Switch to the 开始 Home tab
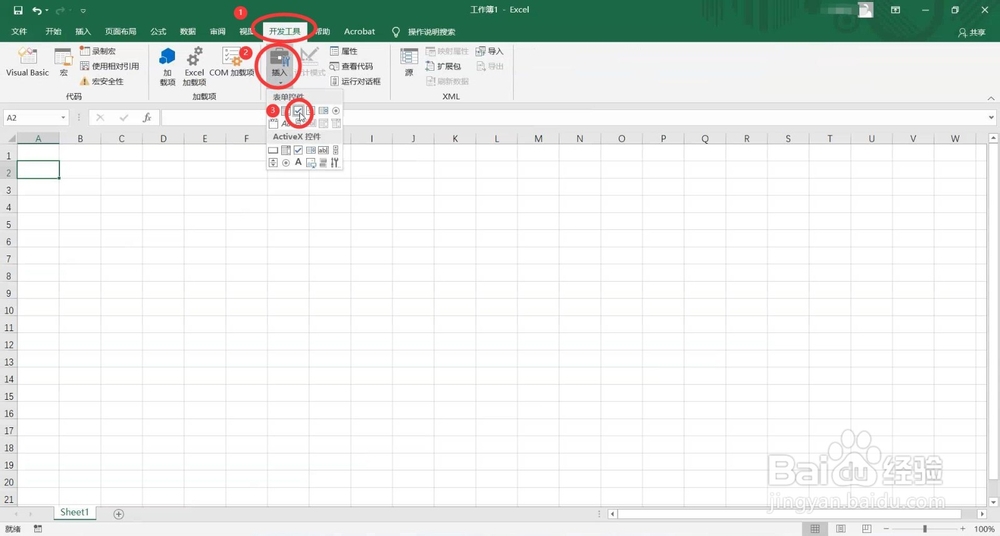 (x=54, y=31)
